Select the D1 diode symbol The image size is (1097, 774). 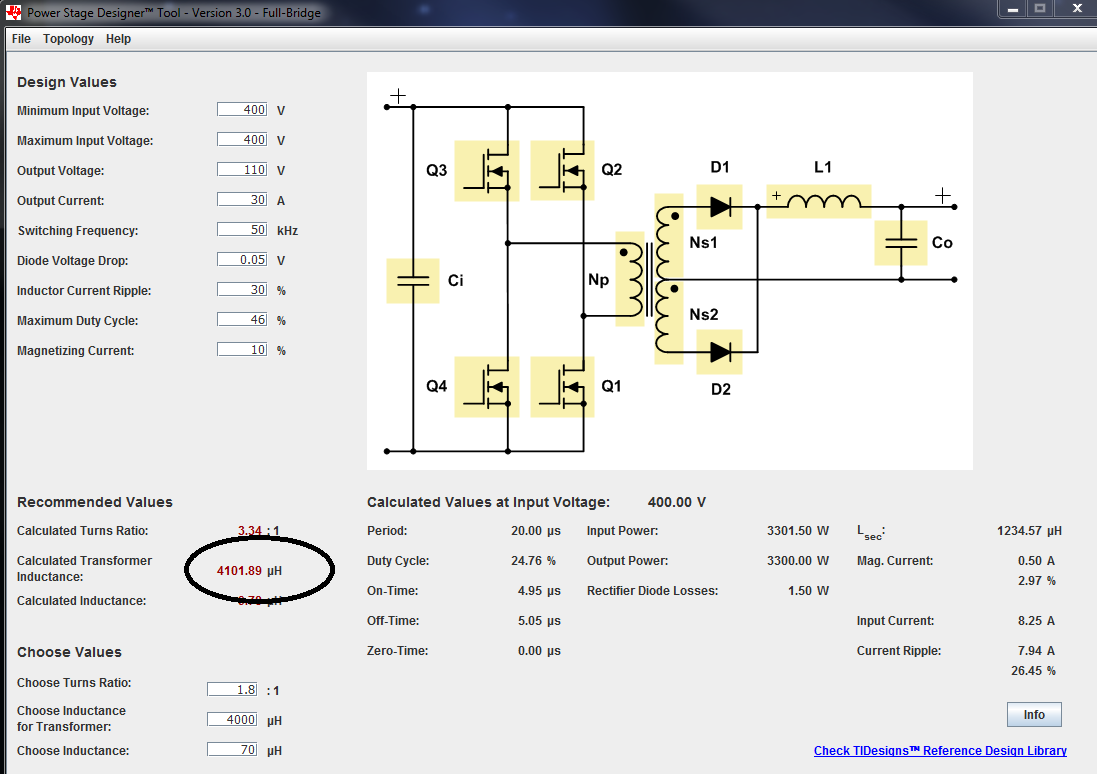[719, 206]
